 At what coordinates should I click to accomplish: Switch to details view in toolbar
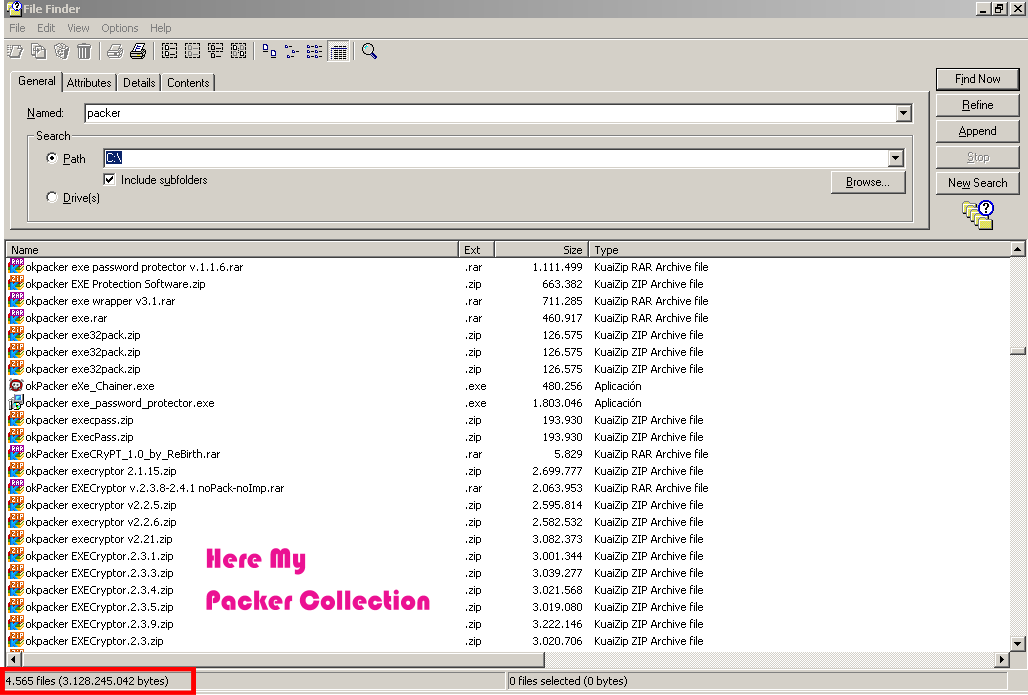(x=338, y=51)
